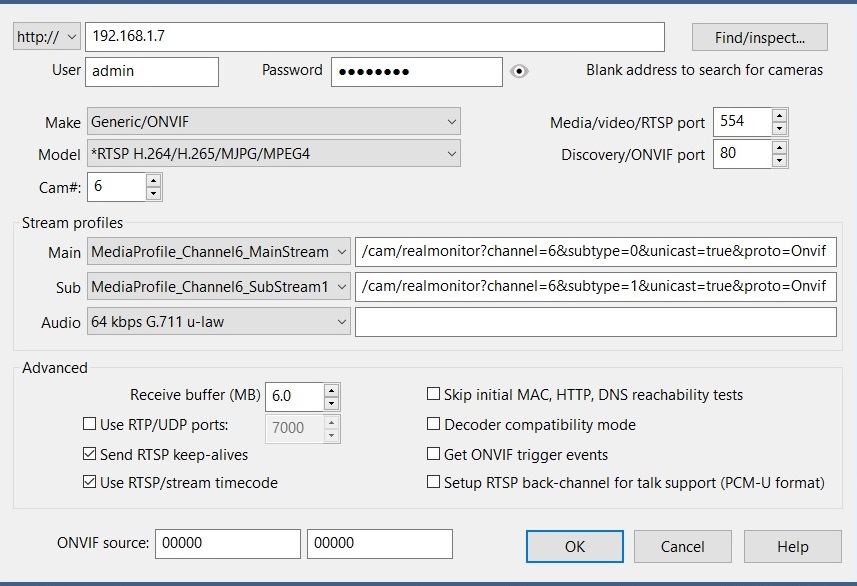Viewport: 857px width, 586px height.
Task: Decrease Media/video/RTSP port value
Action: coord(779,128)
